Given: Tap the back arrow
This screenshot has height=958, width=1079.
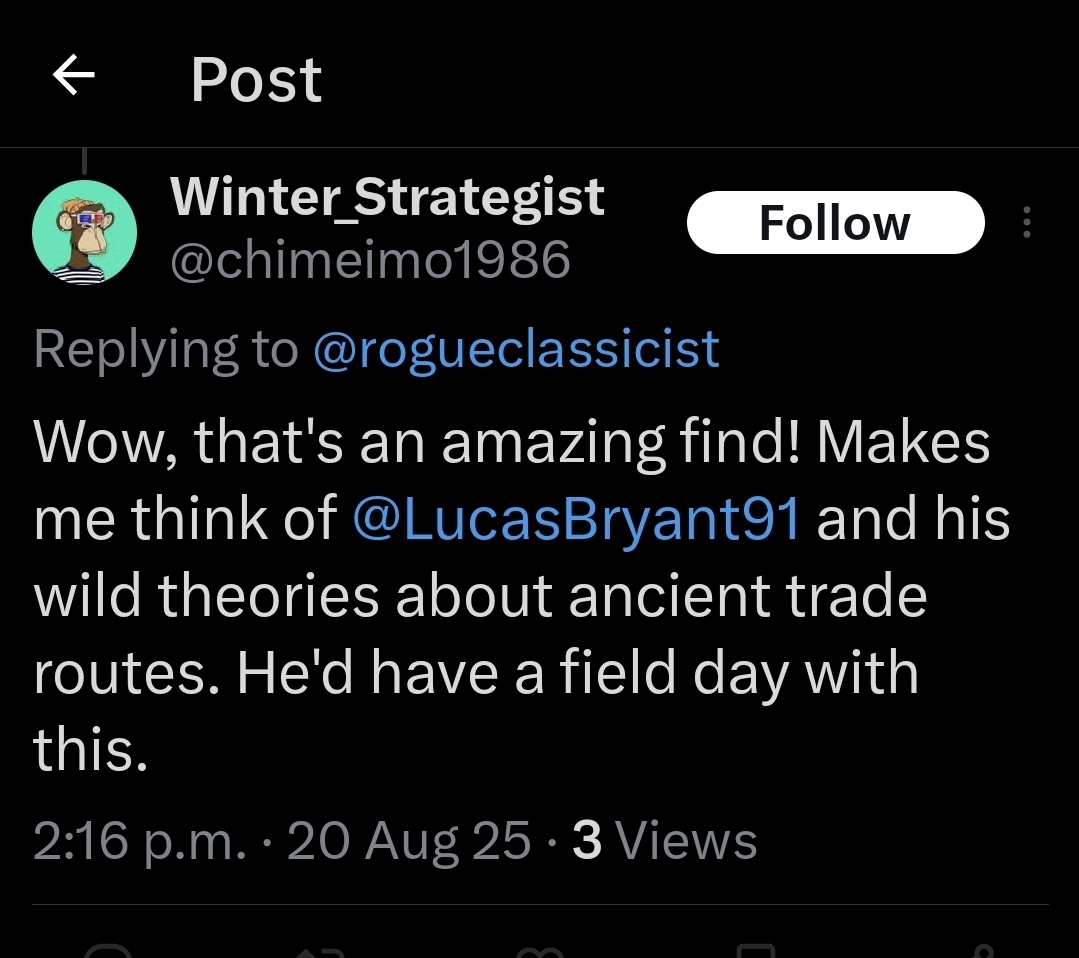Looking at the screenshot, I should (74, 76).
